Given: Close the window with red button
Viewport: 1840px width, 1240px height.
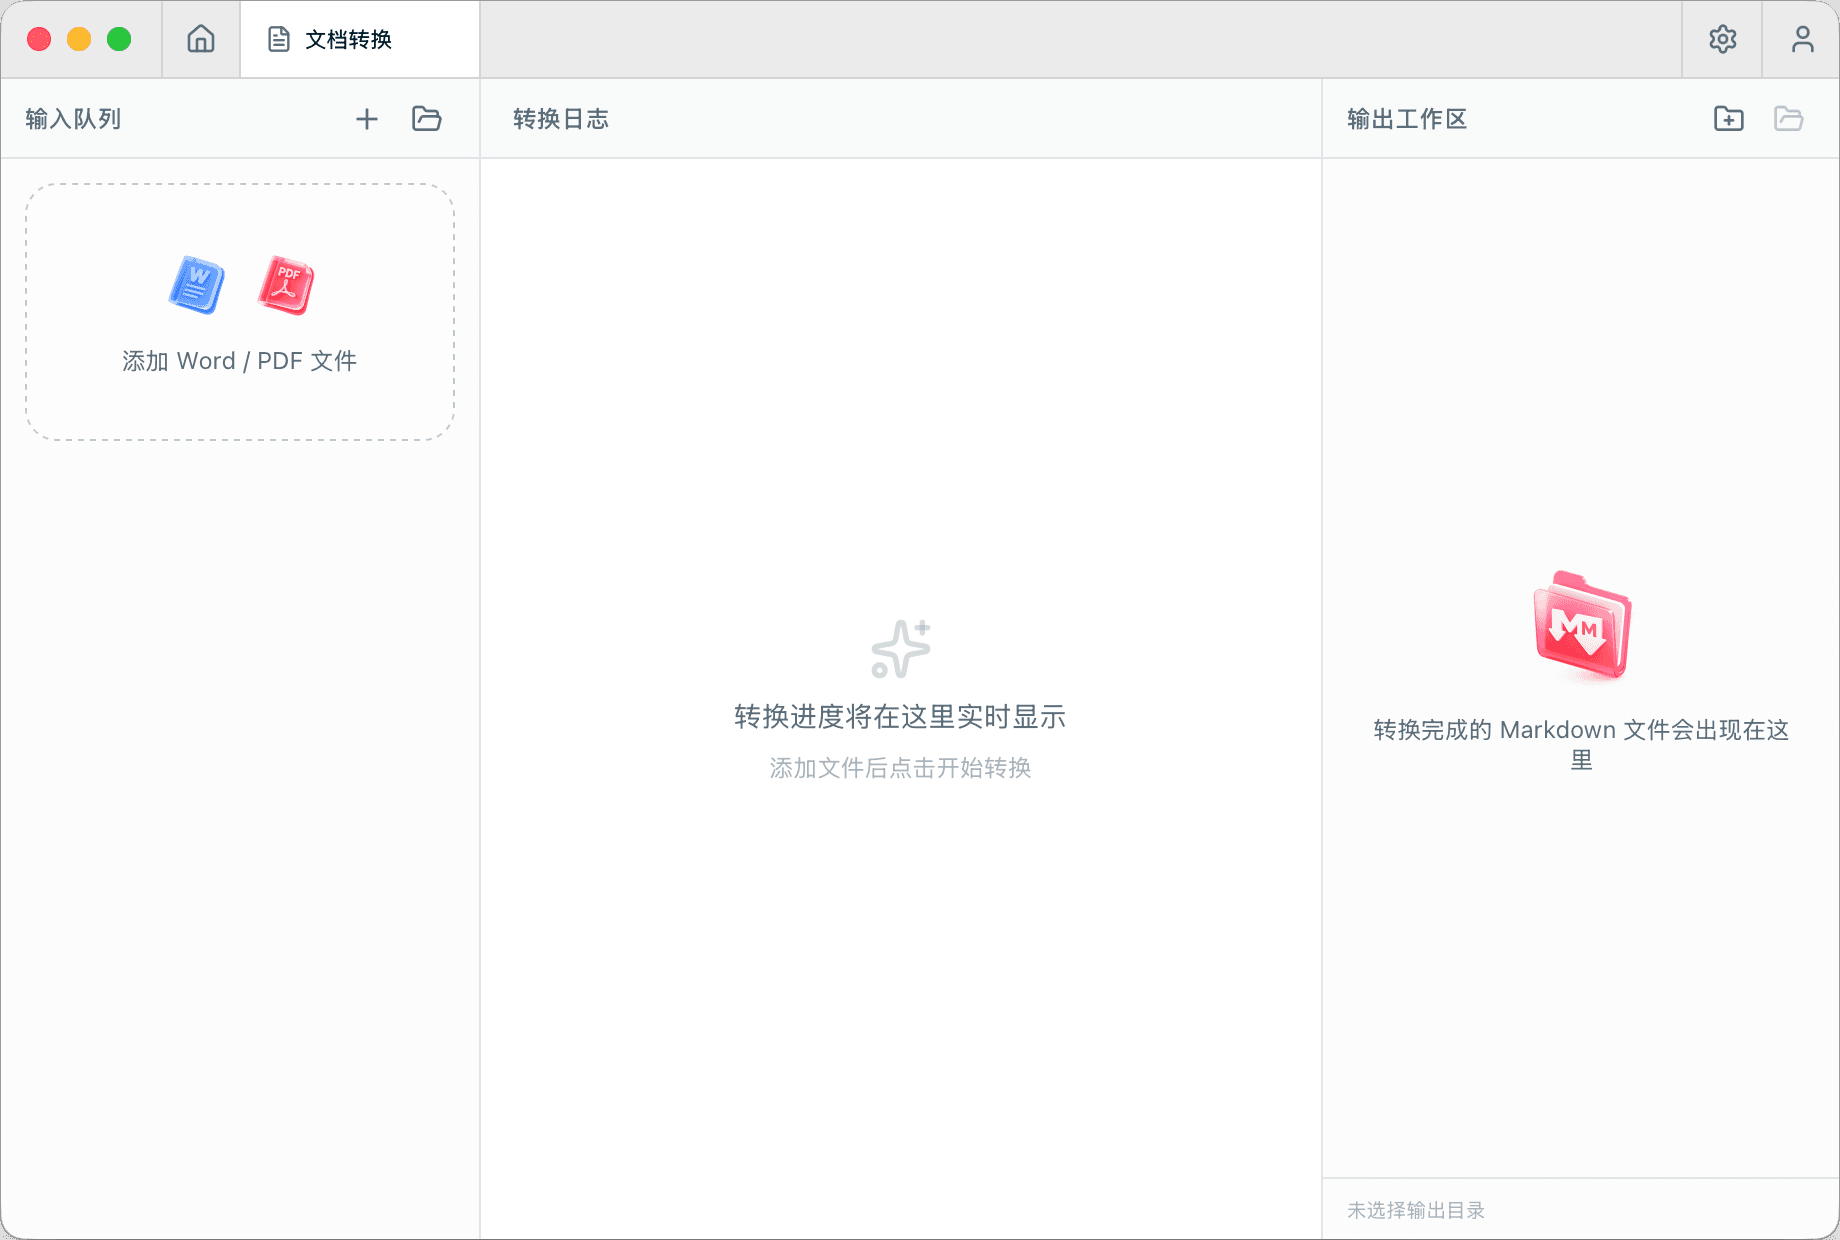Looking at the screenshot, I should (x=39, y=39).
